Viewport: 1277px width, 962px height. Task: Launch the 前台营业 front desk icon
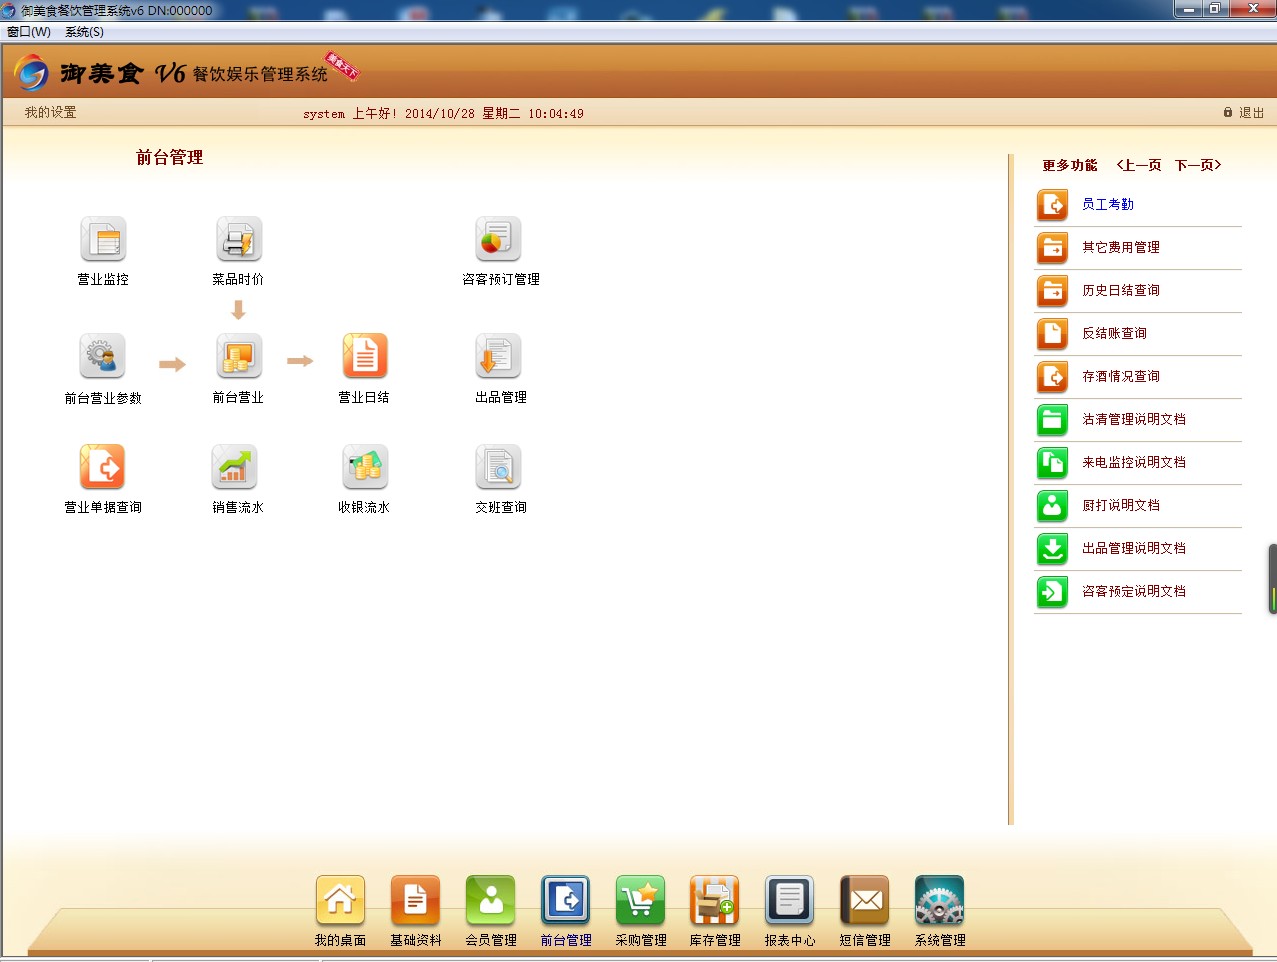tap(238, 357)
